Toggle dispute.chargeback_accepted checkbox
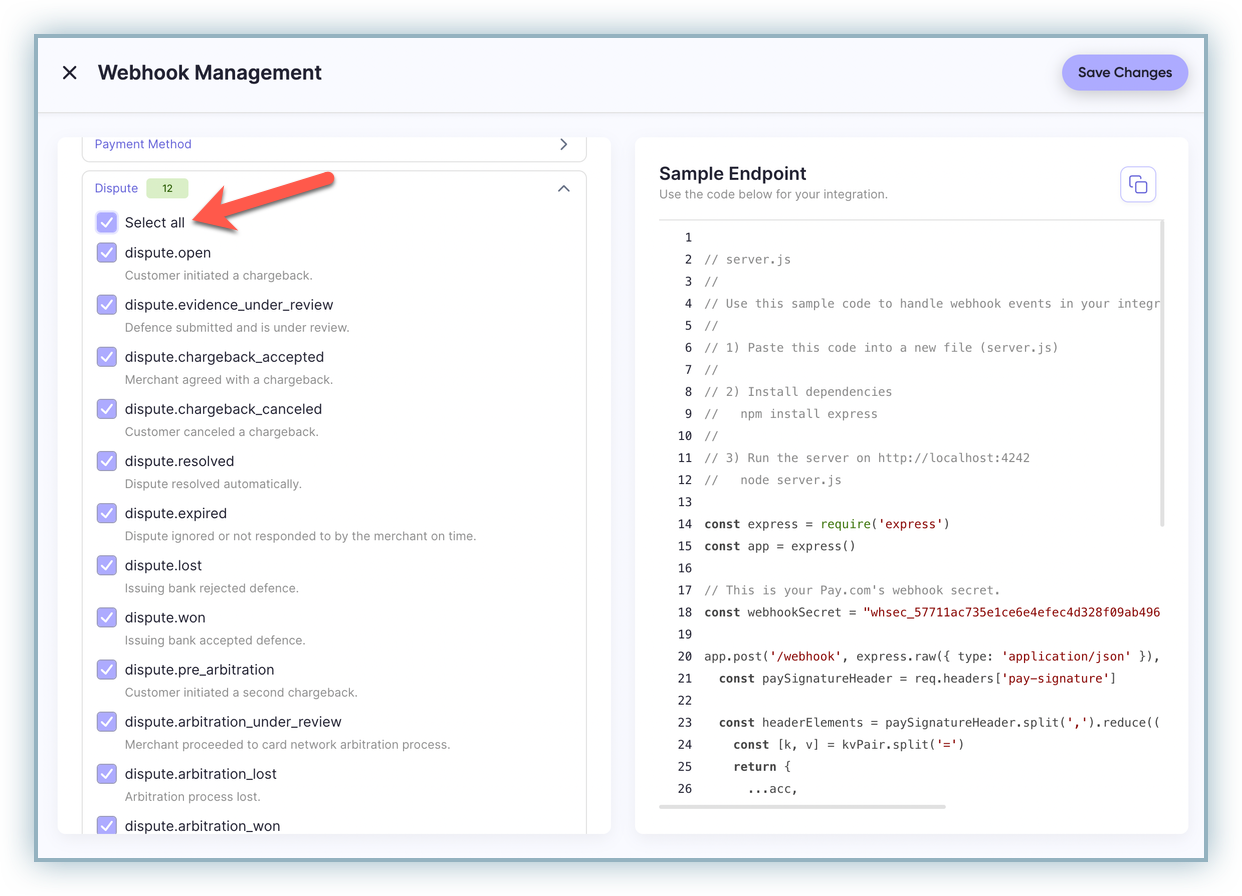The width and height of the screenshot is (1242, 896). coord(107,357)
